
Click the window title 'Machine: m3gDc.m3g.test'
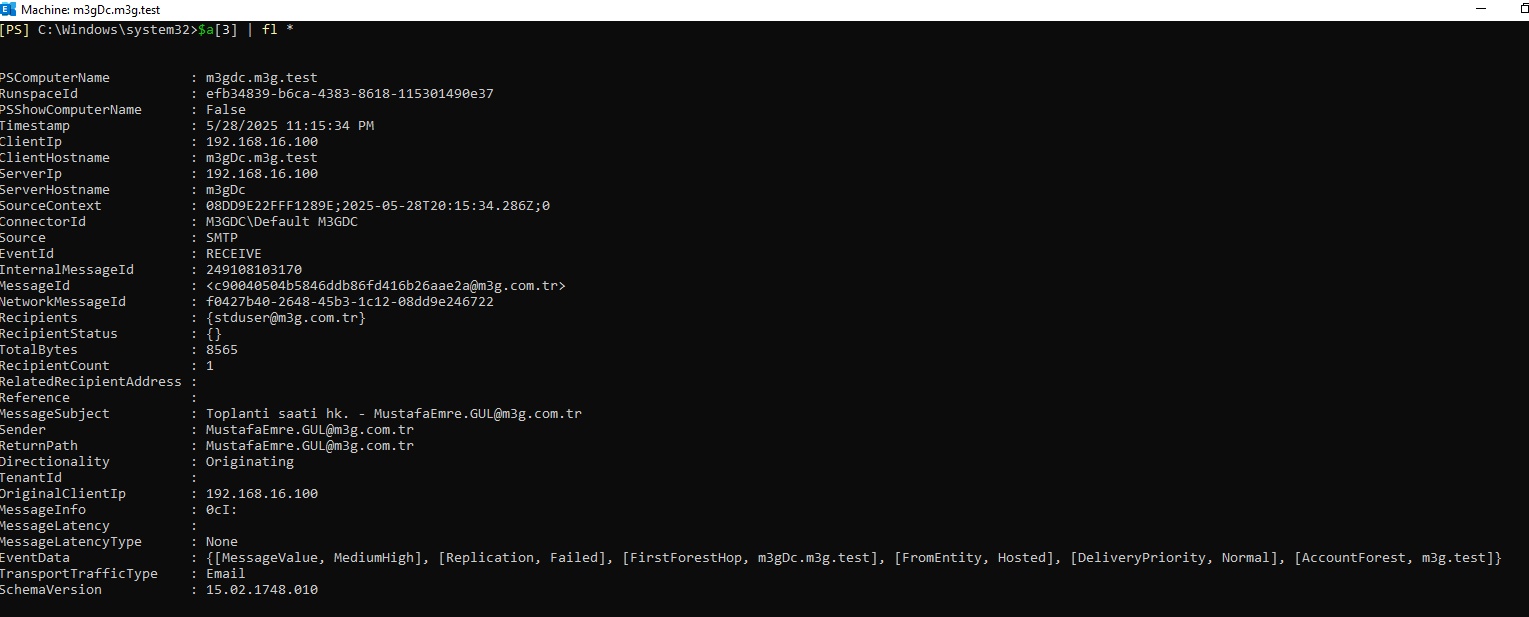click(x=89, y=9)
